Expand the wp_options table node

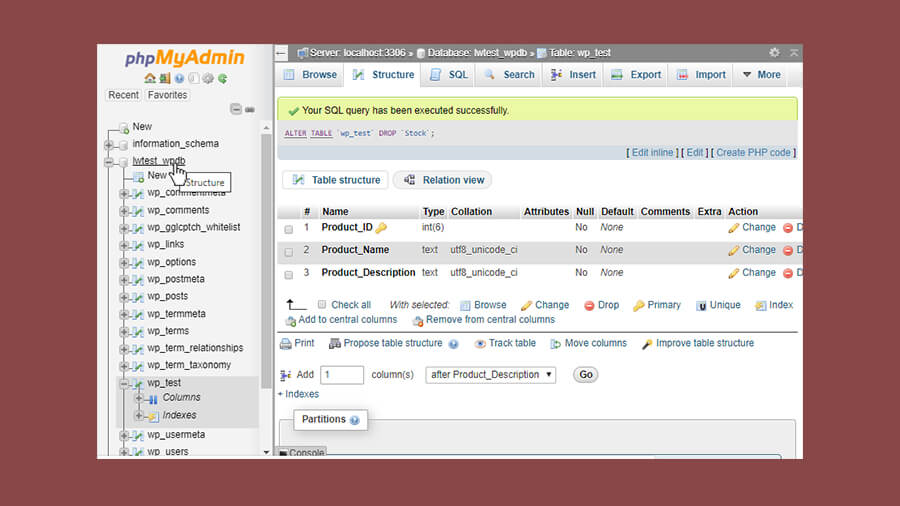(123, 263)
